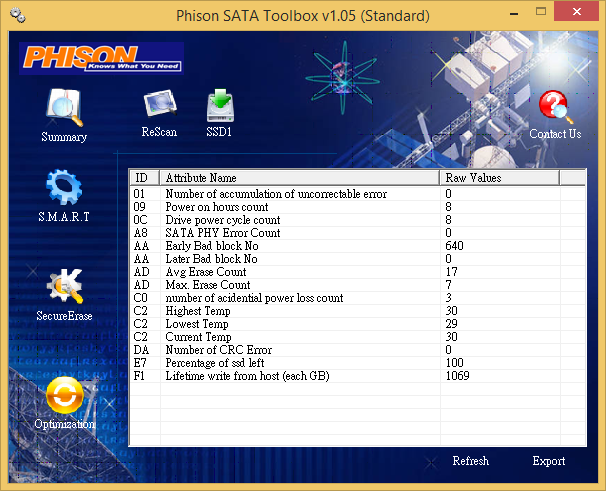Select the Percentage of ssd left row
606x491 pixels.
pos(357,363)
